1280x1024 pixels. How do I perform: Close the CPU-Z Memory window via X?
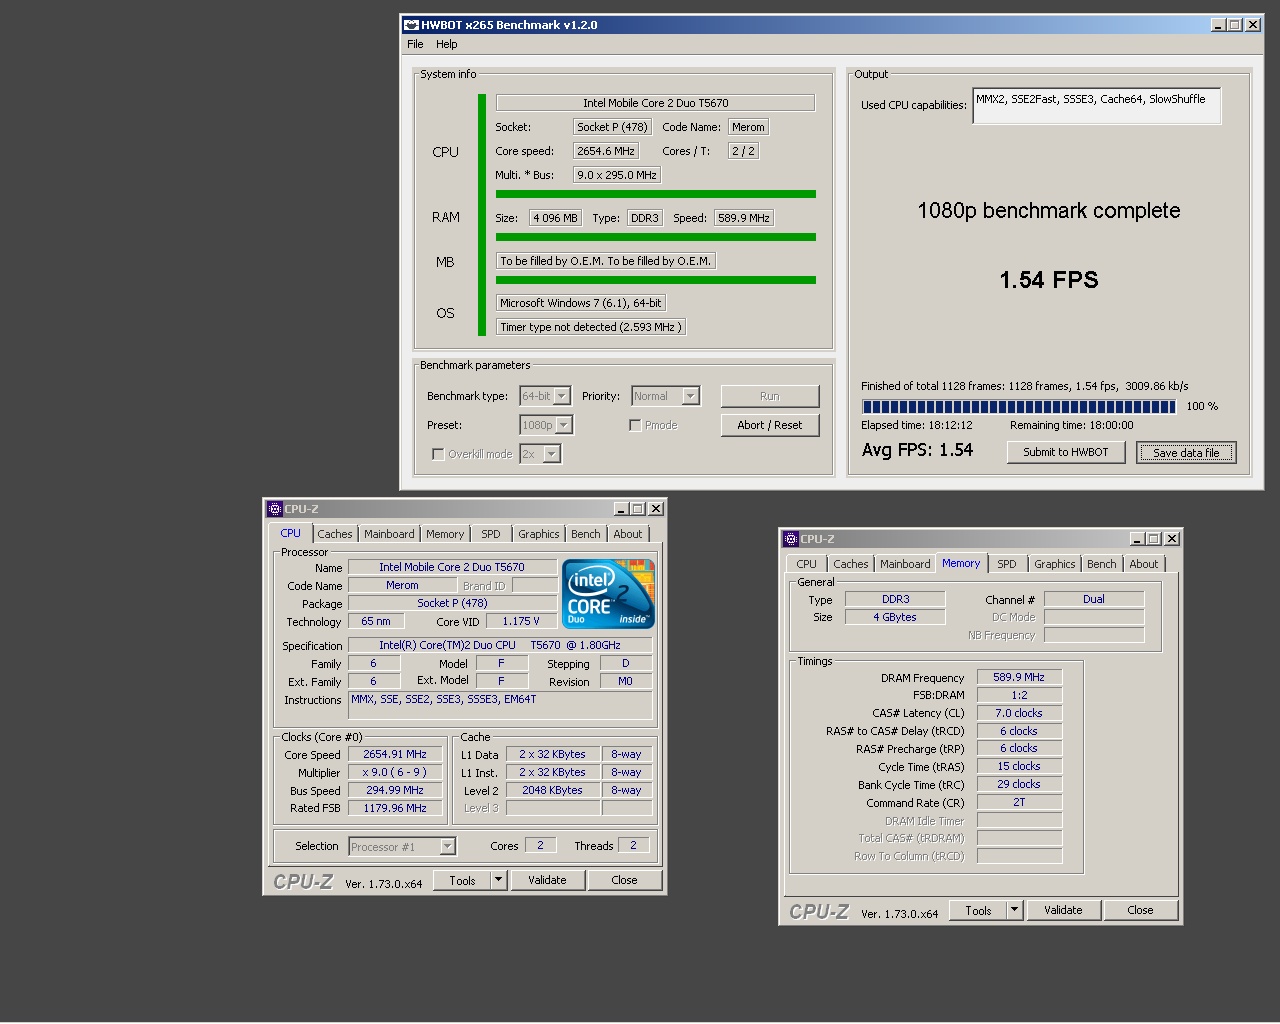tap(1171, 539)
